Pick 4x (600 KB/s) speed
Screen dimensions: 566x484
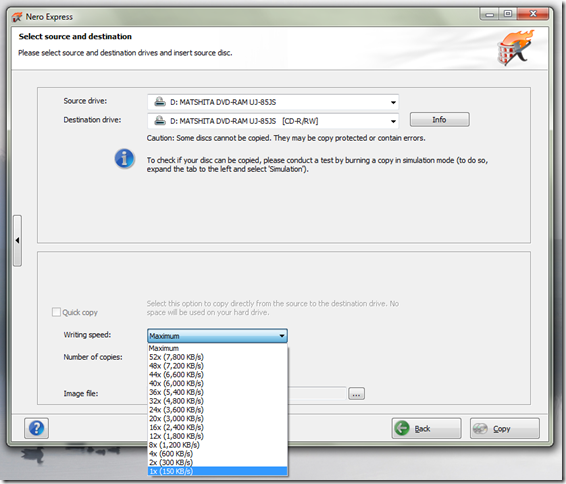(217, 454)
